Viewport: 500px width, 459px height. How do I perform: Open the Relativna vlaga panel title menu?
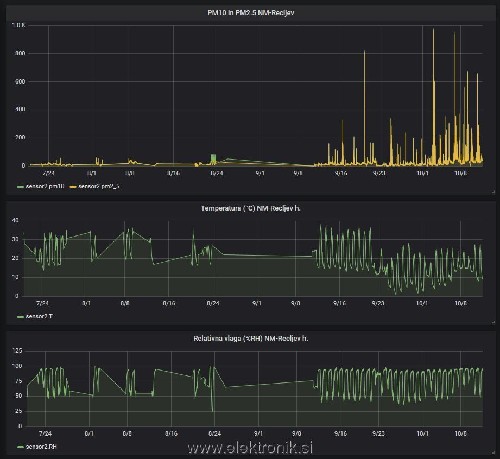point(251,339)
